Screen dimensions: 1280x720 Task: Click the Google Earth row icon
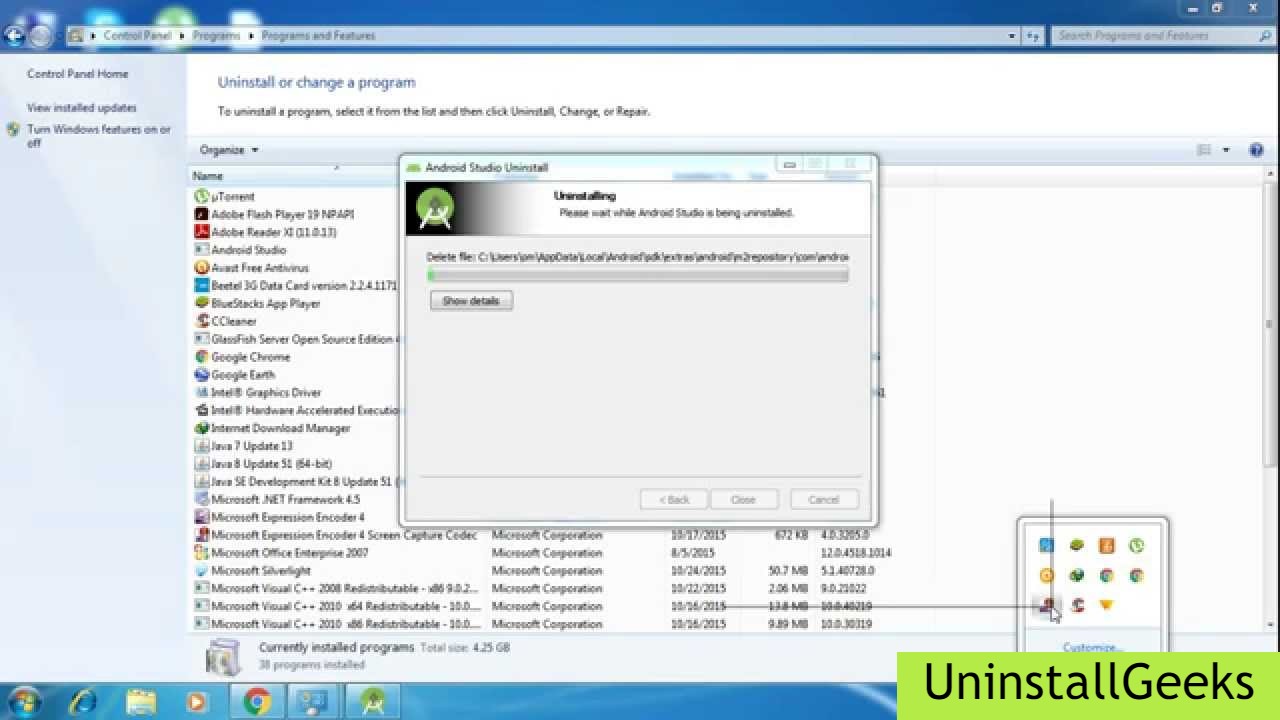coord(201,375)
